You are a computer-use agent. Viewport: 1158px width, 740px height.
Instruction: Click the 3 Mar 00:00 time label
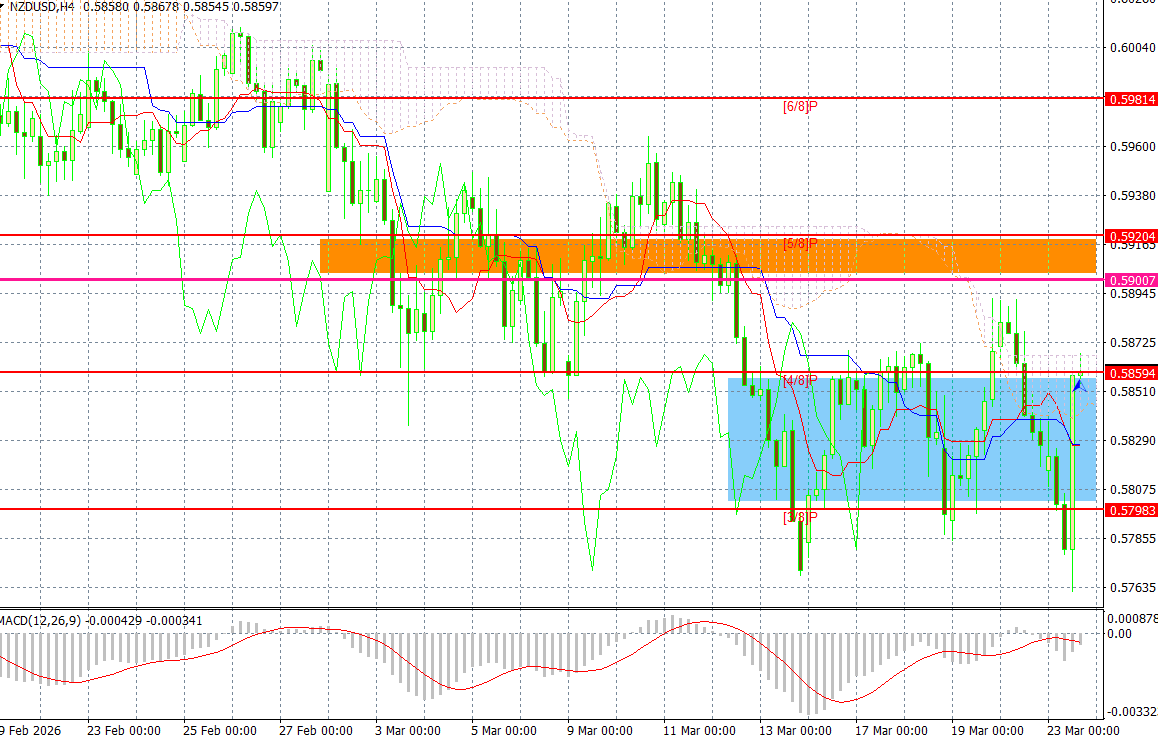coord(408,730)
